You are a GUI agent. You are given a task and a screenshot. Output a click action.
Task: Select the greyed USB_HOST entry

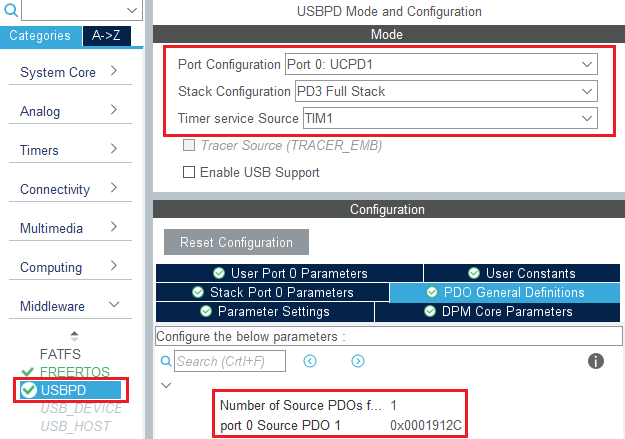[75, 426]
